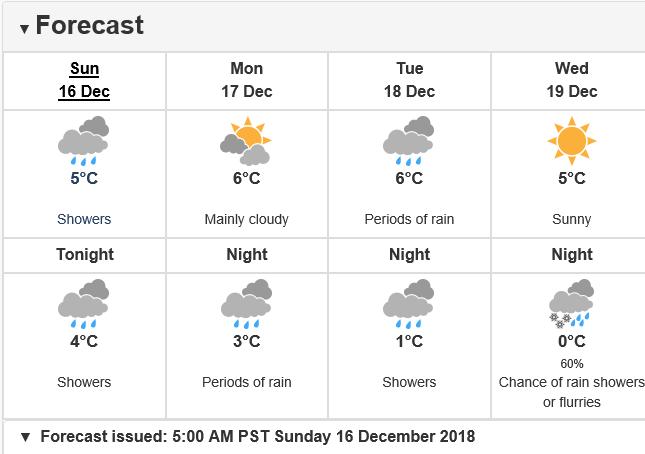Click Wednesday night's rain and flurries icon

(x=571, y=304)
